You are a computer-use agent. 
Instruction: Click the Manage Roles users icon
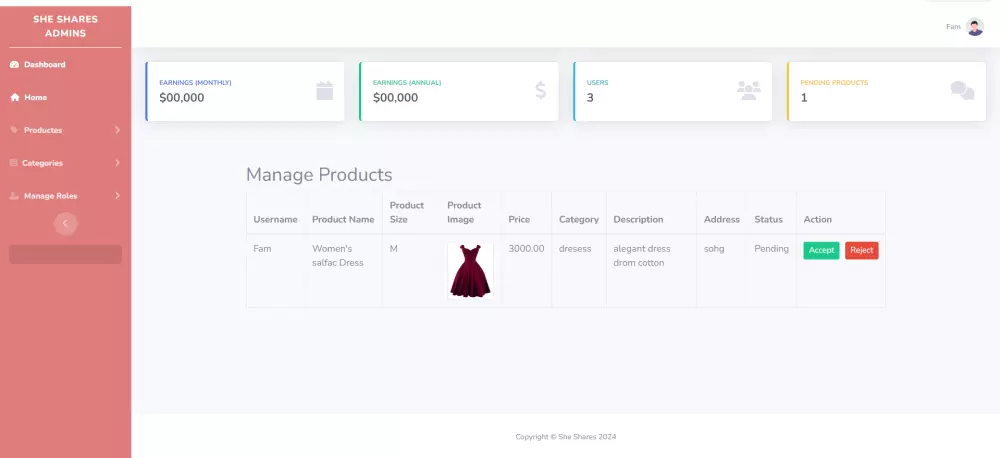14,196
